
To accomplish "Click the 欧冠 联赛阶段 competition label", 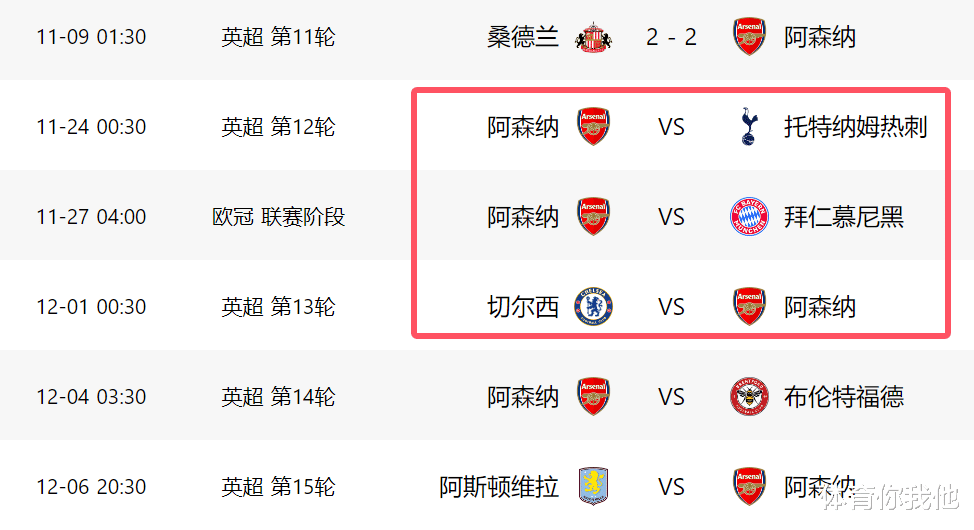I will coord(279,217).
